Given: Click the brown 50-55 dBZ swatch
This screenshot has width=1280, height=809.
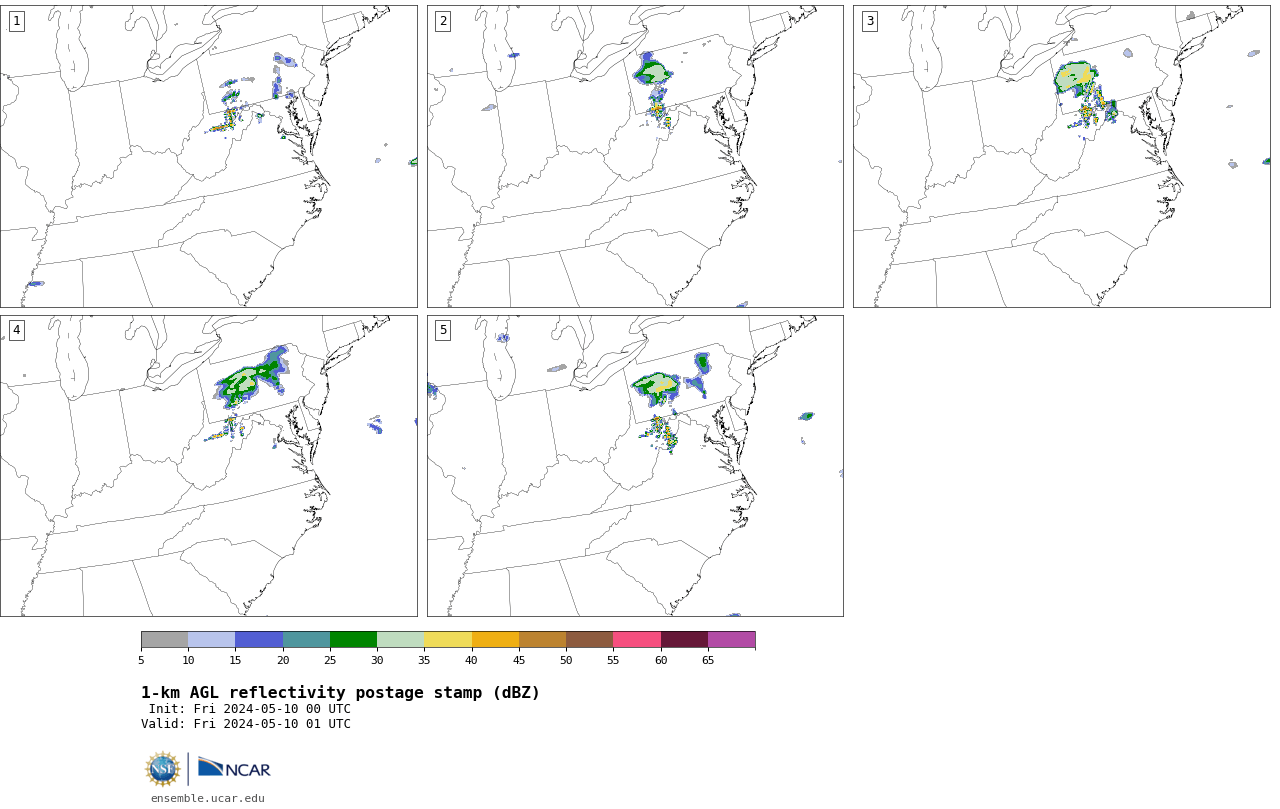Looking at the screenshot, I should click(x=589, y=640).
